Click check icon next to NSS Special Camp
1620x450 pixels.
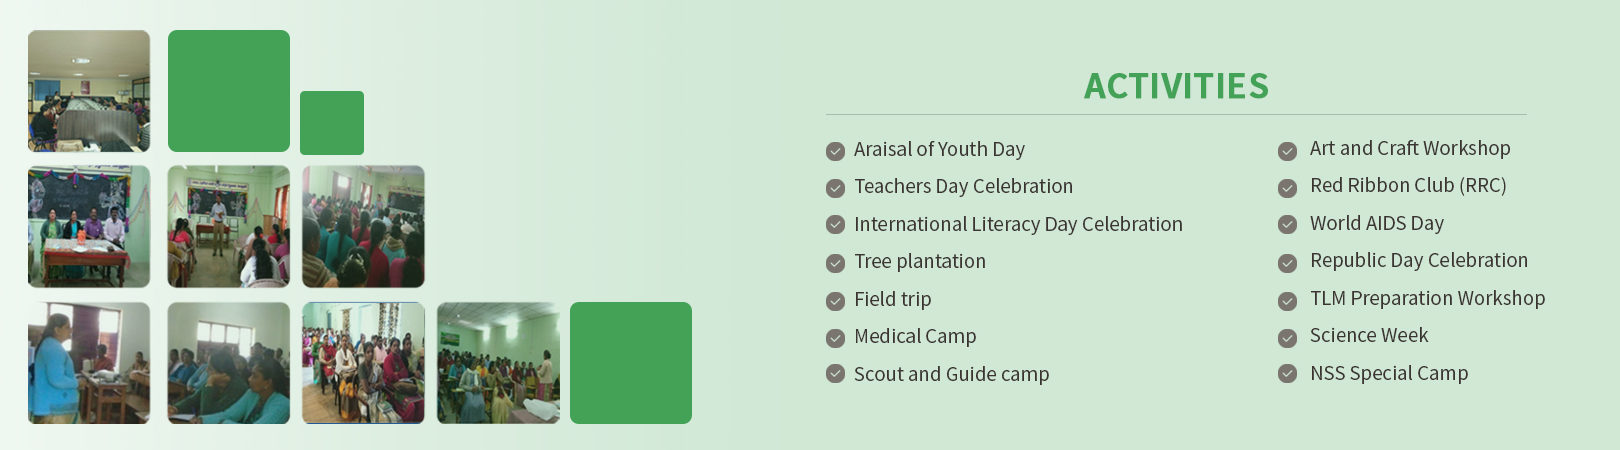click(x=1287, y=374)
